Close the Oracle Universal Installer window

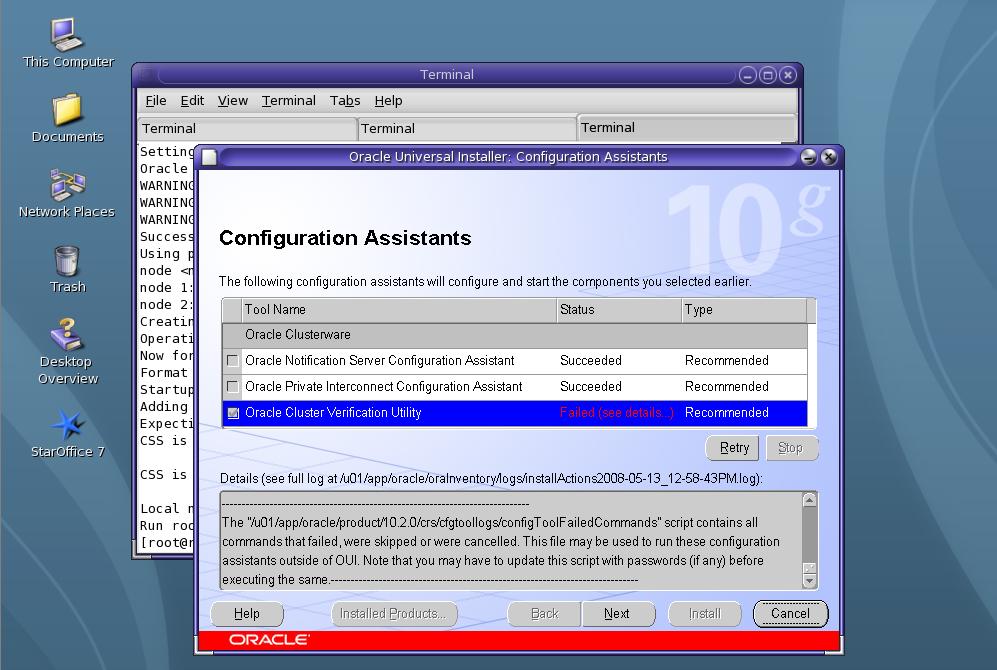(x=829, y=157)
